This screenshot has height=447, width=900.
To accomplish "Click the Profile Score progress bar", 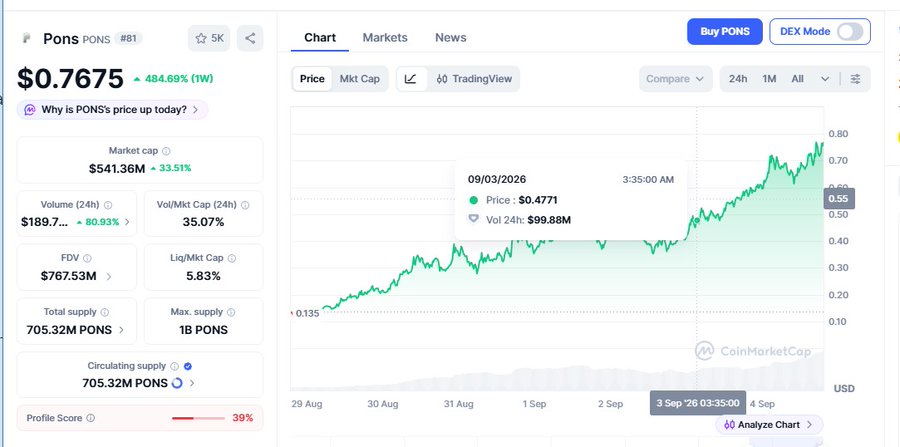I will coord(198,418).
